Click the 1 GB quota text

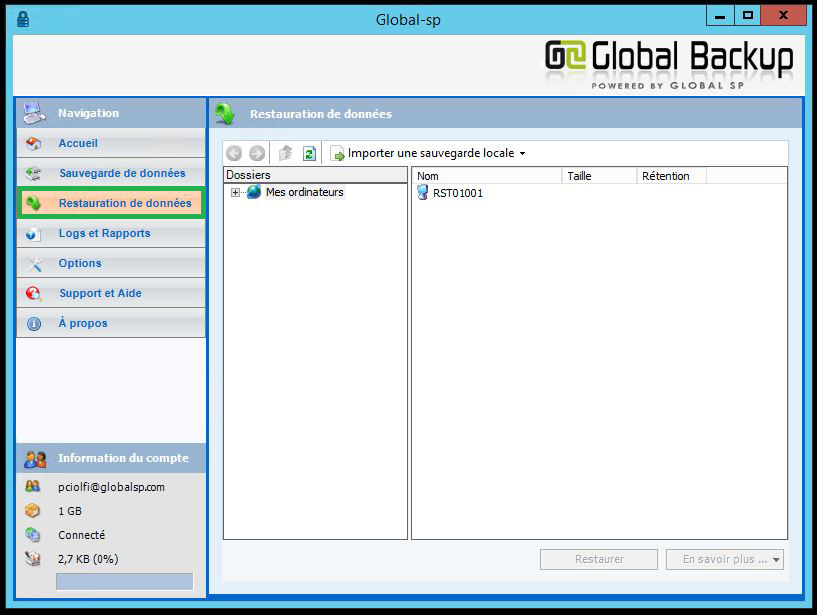point(70,511)
